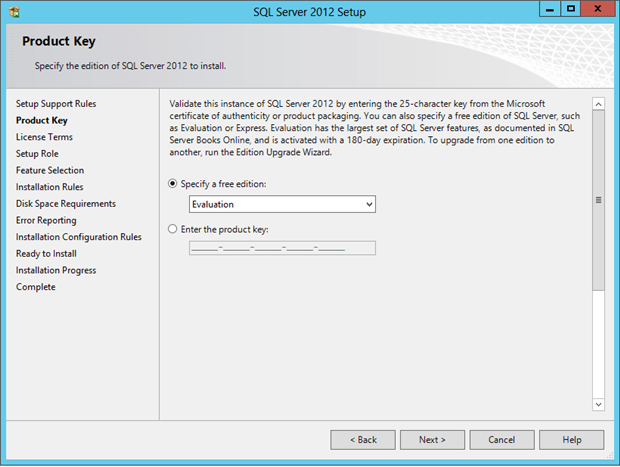This screenshot has width=620, height=467.
Task: Select the License Terms step
Action: pyautogui.click(x=44, y=137)
